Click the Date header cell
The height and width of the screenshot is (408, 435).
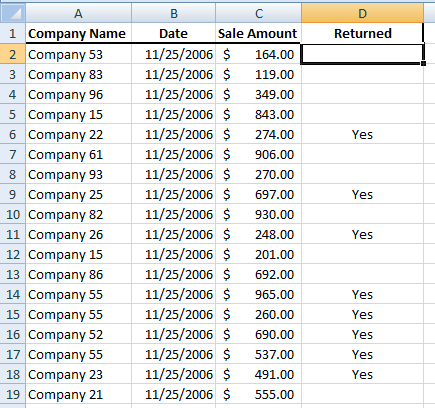(x=174, y=33)
